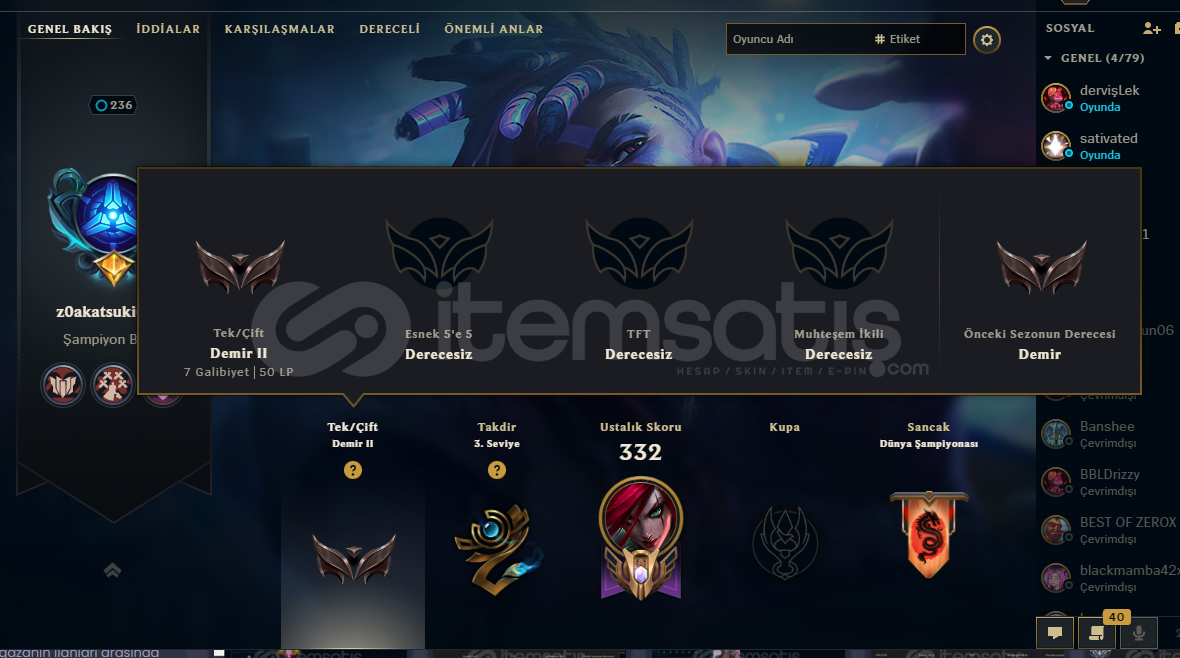The width and height of the screenshot is (1180, 658).
Task: Click the Ustalık Skoru champion emblem
Action: [641, 538]
